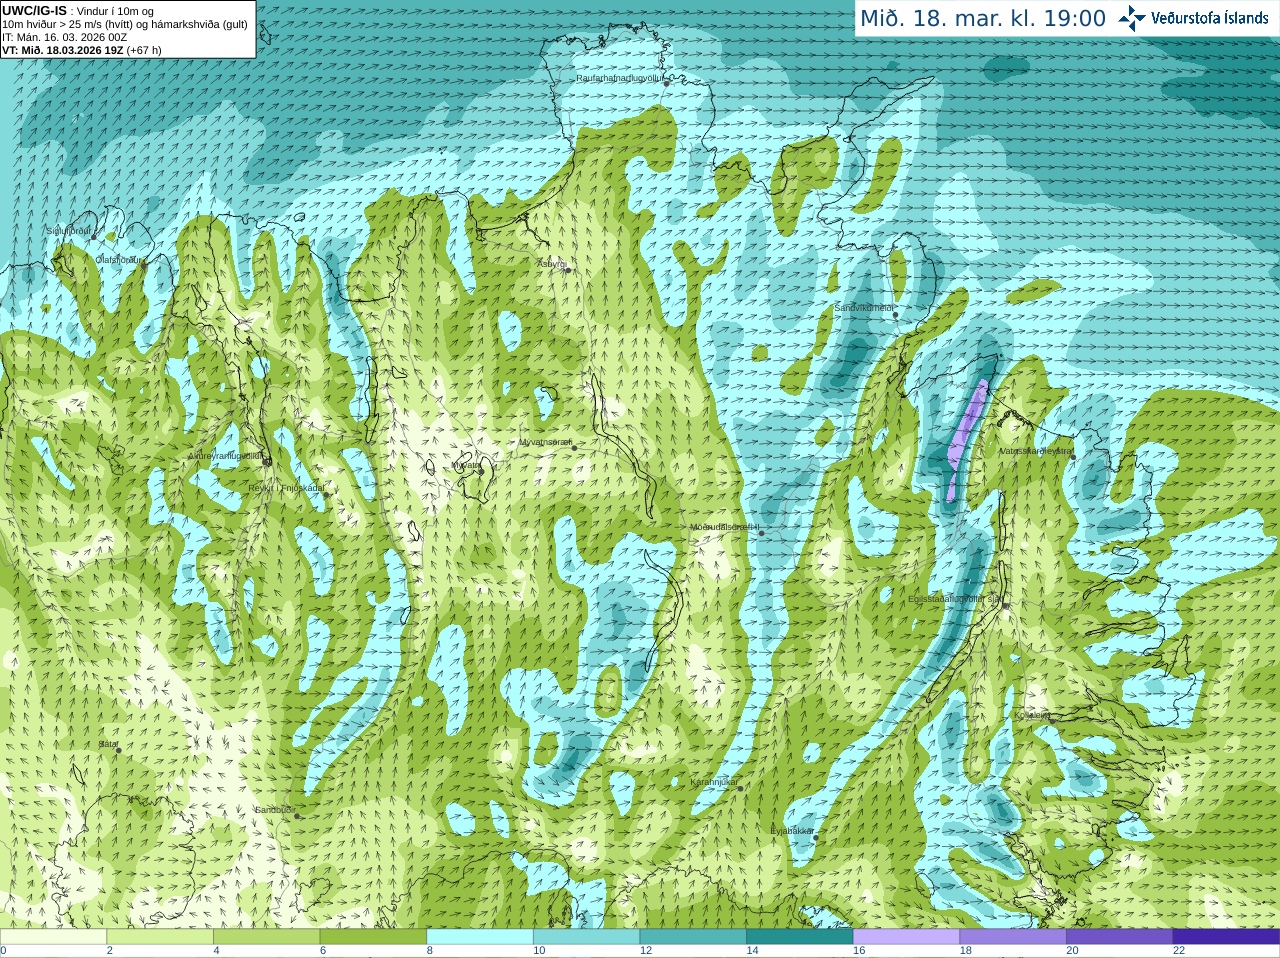This screenshot has height=958, width=1280.
Task: Click the 16–18 m/s light purple legend swatch
Action: 906,937
